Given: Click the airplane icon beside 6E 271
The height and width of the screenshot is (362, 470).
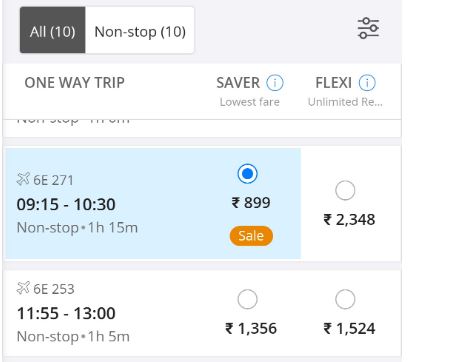Looking at the screenshot, I should [23, 179].
